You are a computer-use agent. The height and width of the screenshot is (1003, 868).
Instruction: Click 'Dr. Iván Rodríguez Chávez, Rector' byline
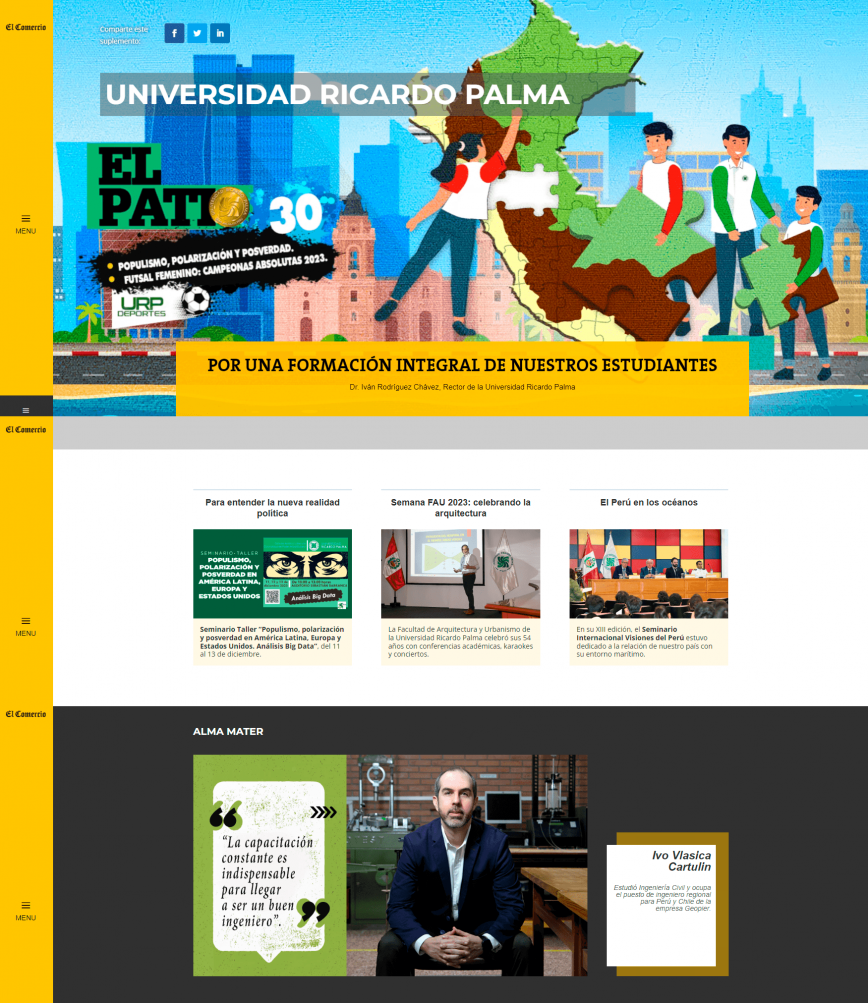tap(462, 387)
